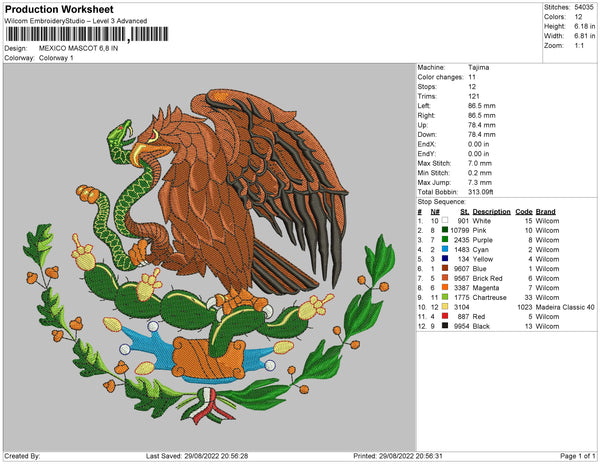600x464 pixels.
Task: Choose the brown swatch in the Blue row
Action: 445,268
